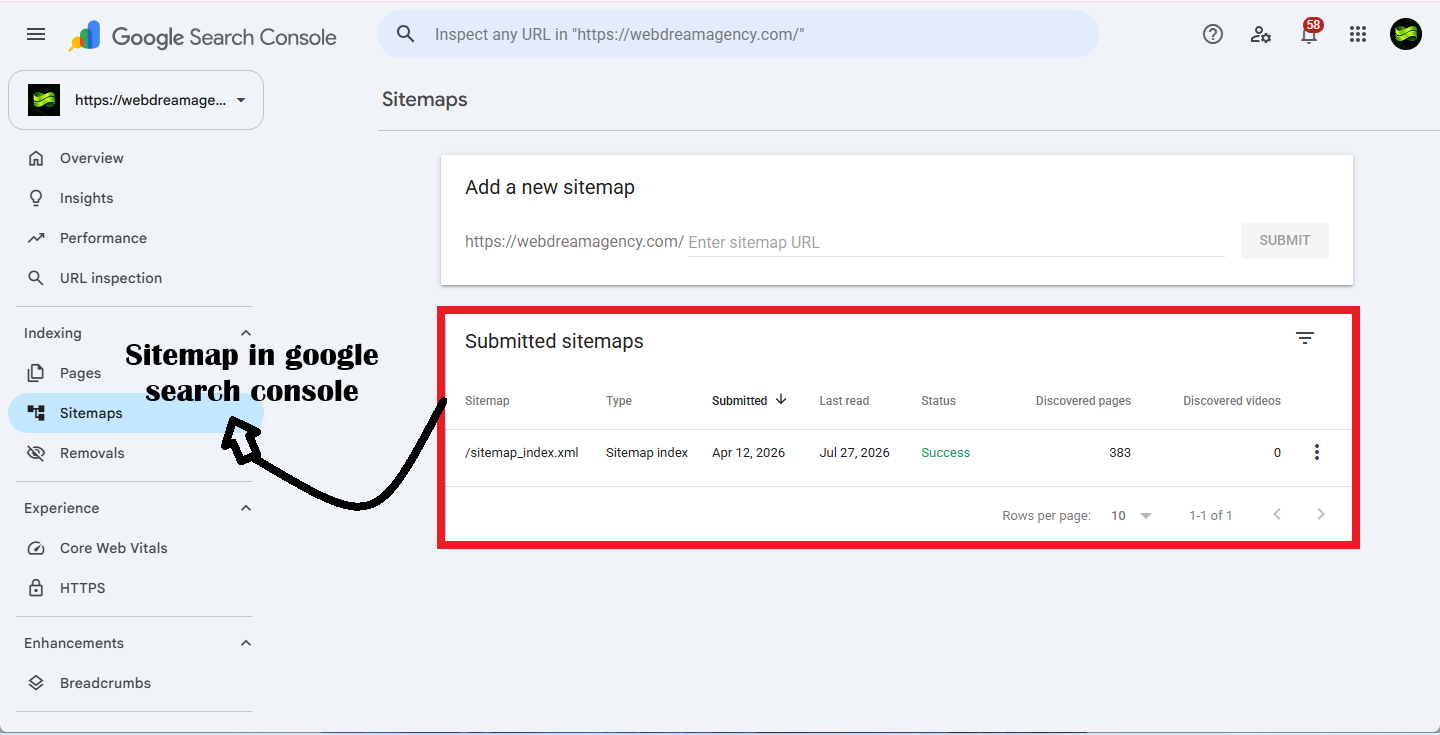Open the Help question mark icon
The width and height of the screenshot is (1440, 735).
[x=1213, y=34]
